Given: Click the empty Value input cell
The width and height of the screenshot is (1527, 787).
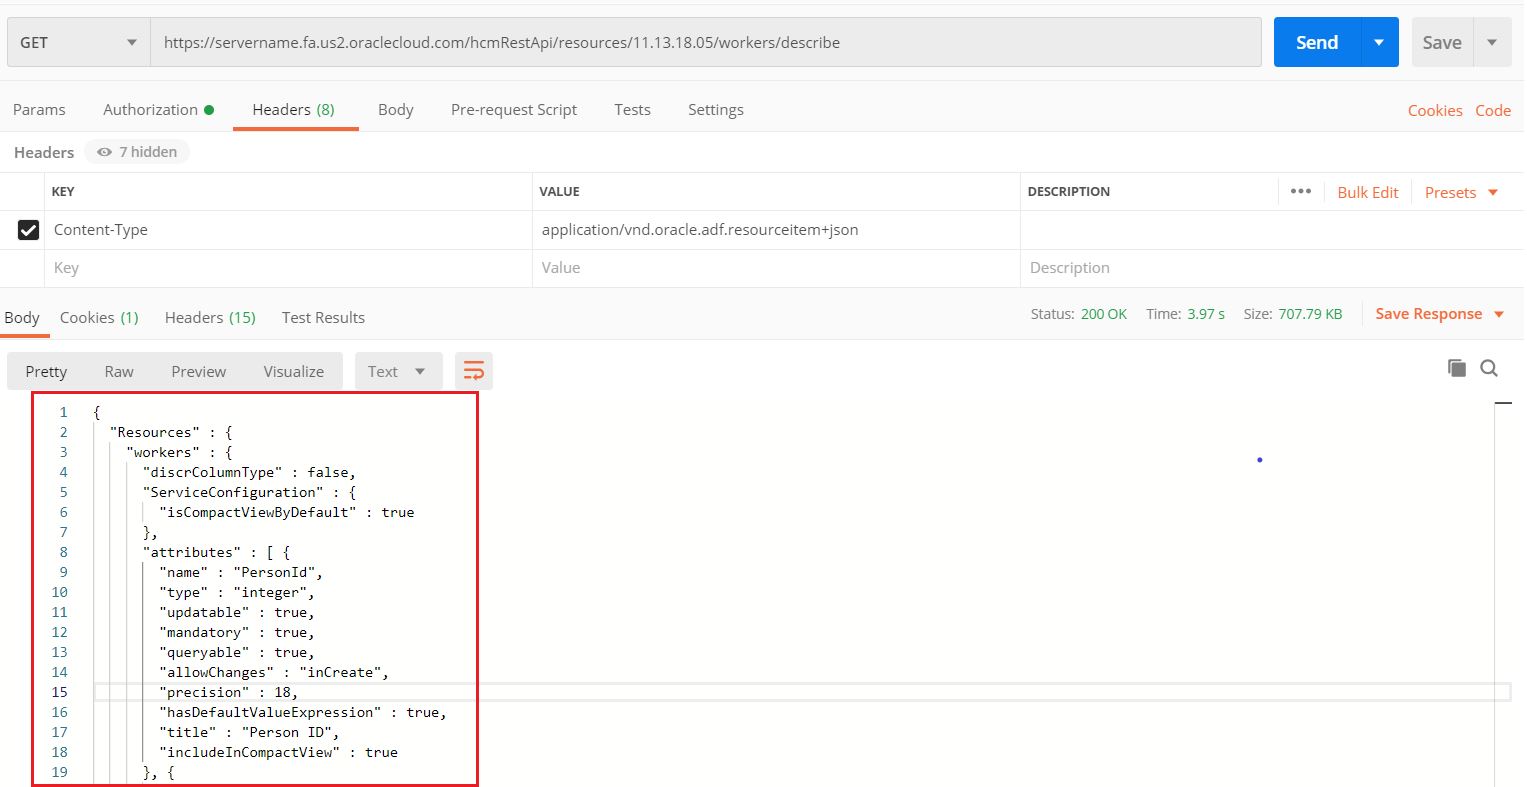Looking at the screenshot, I should click(x=776, y=268).
